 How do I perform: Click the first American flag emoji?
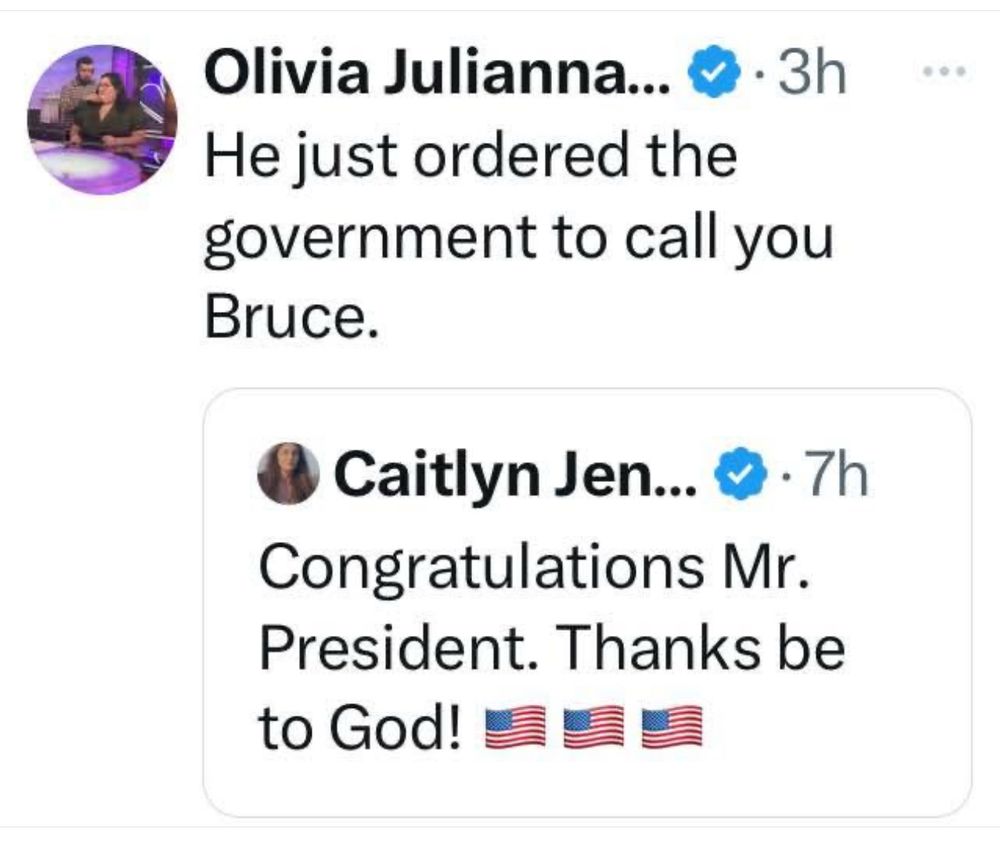pos(515,727)
